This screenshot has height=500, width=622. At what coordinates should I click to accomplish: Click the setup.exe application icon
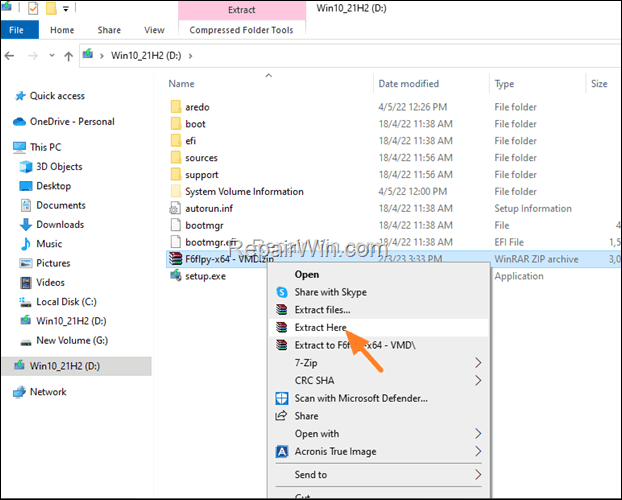tap(175, 275)
